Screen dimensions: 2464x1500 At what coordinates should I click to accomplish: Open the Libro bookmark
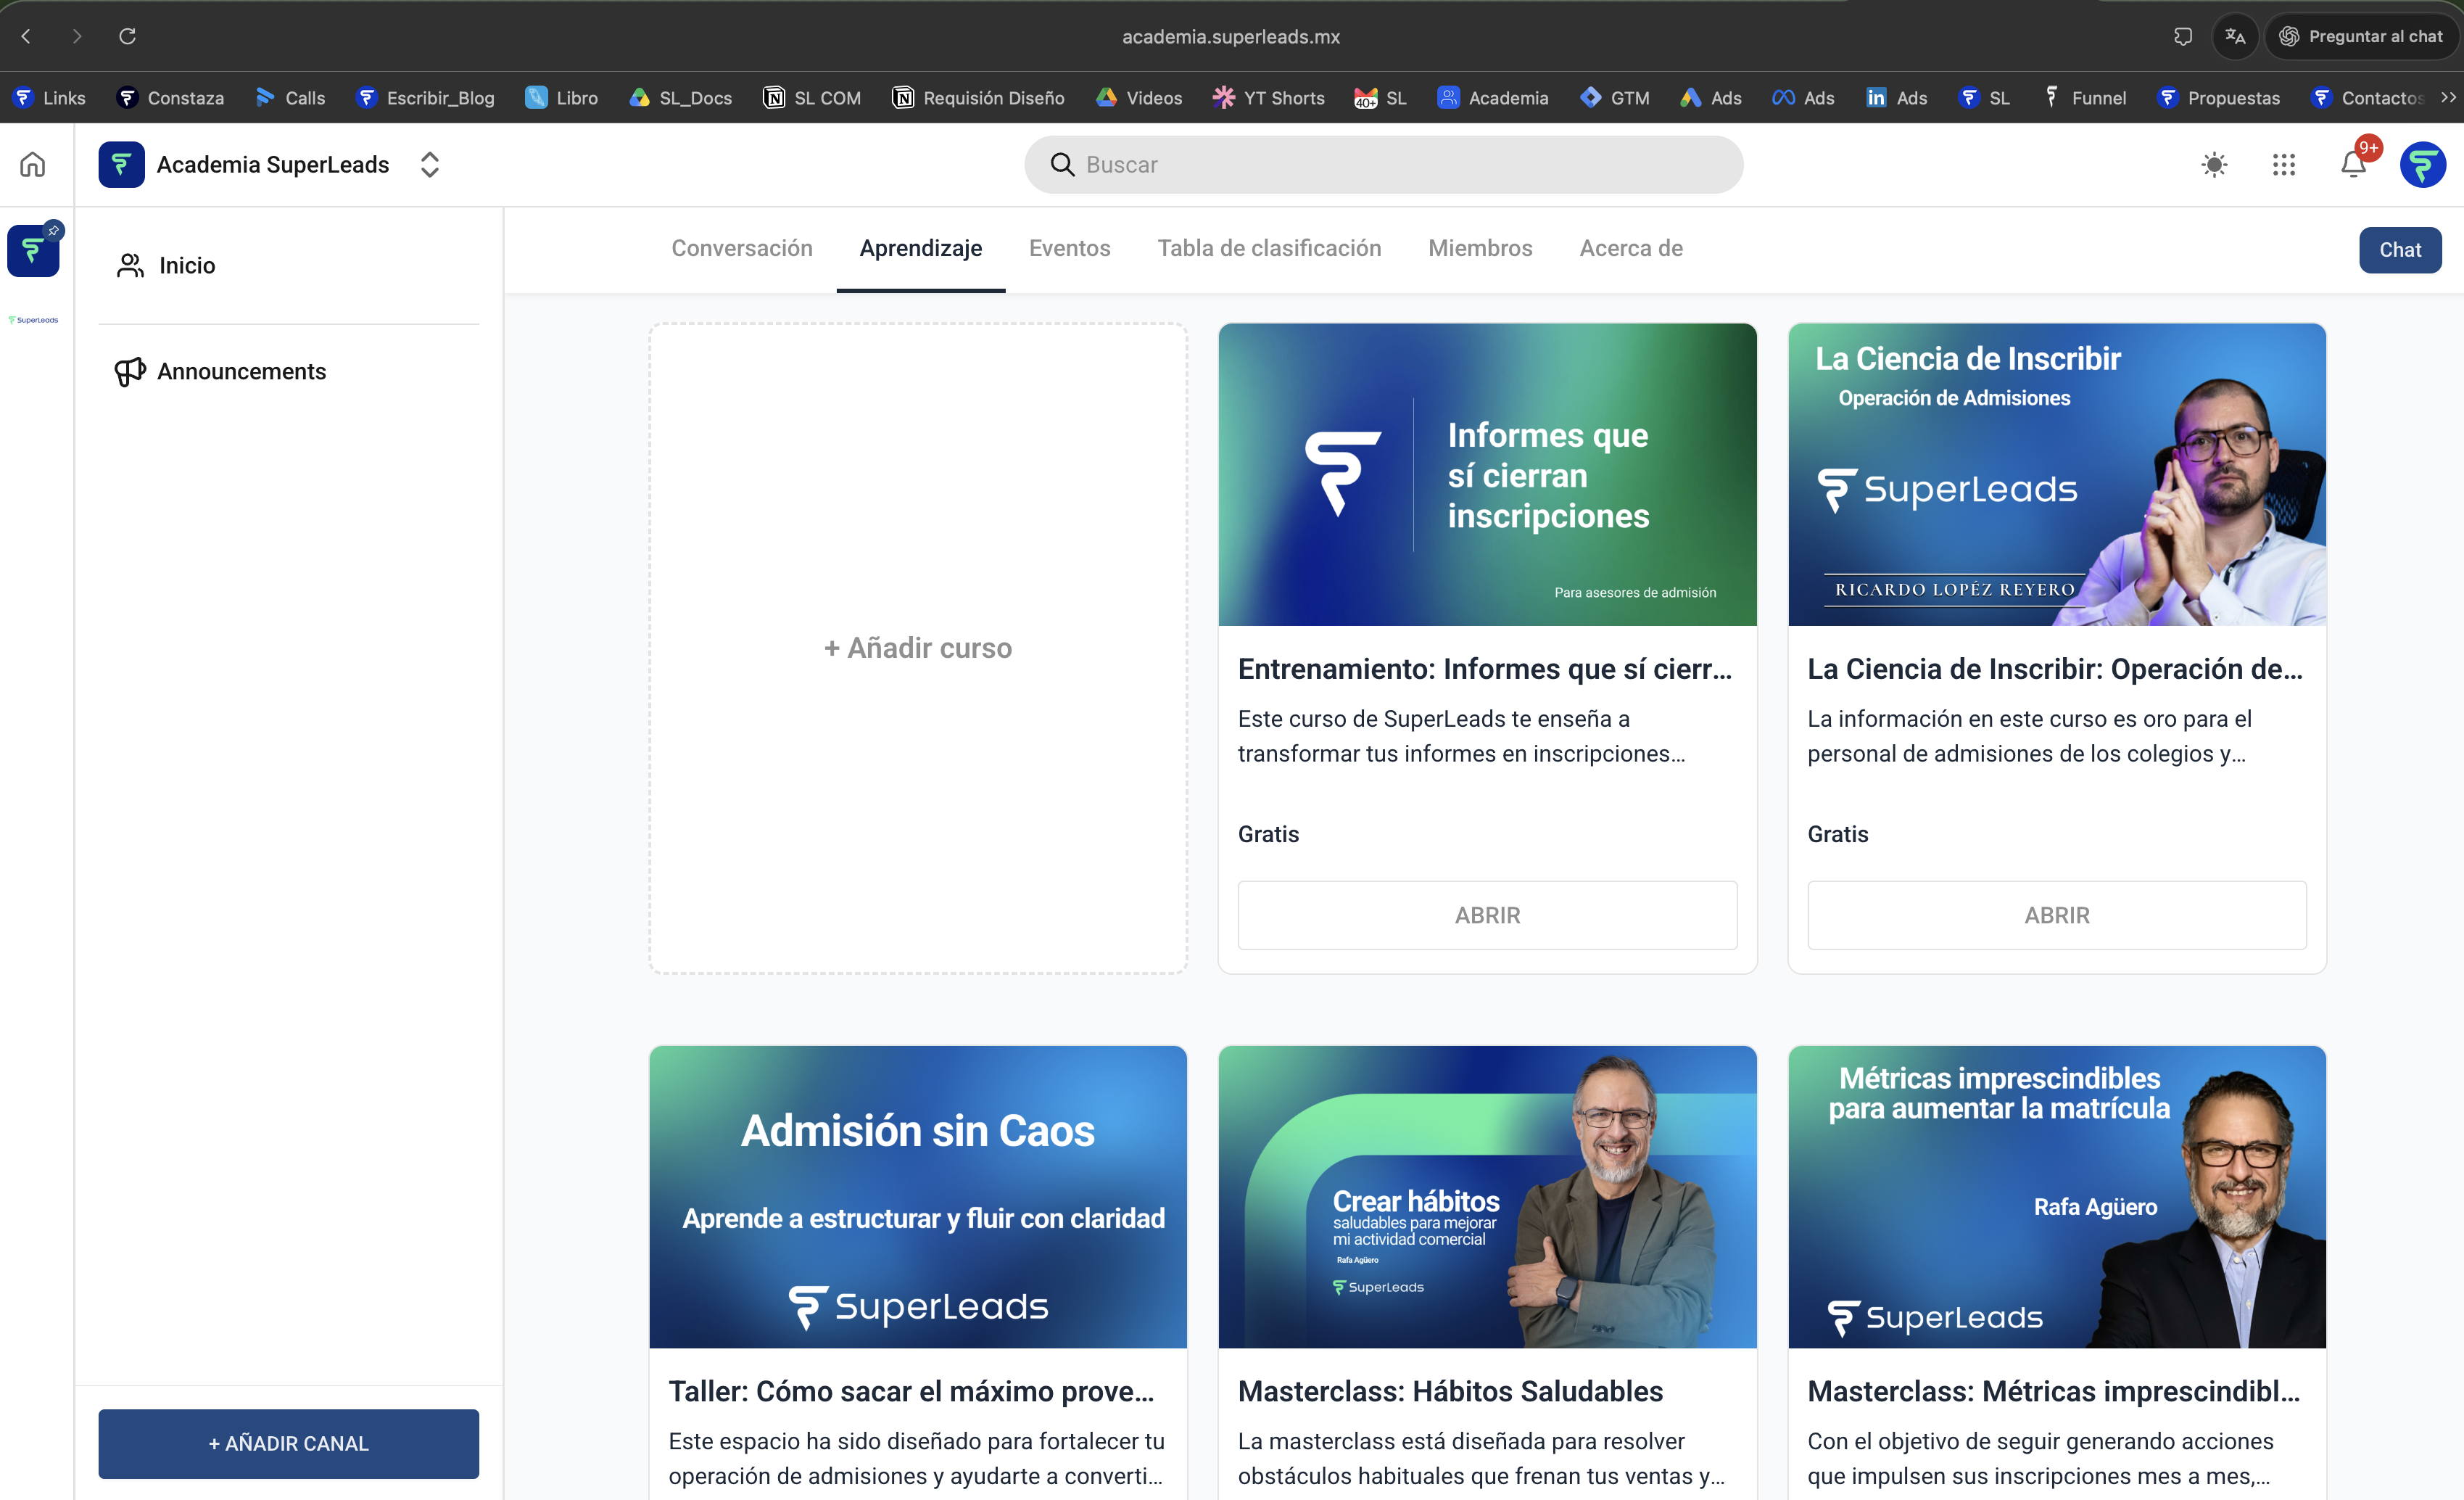[x=561, y=97]
